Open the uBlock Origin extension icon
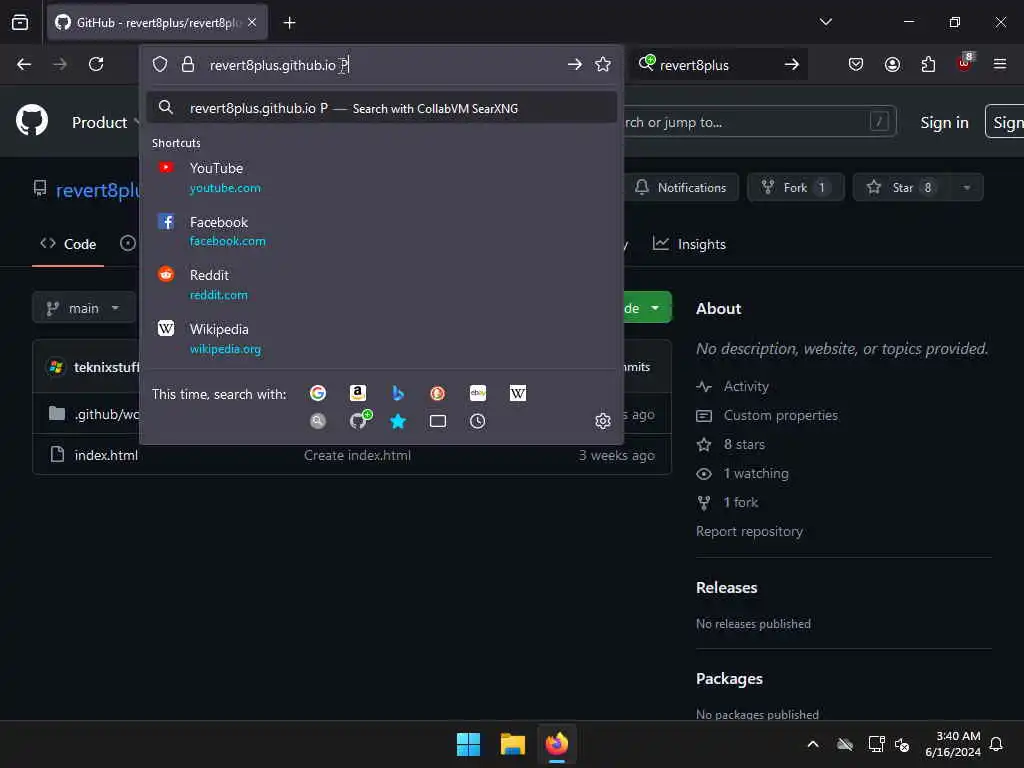 (965, 63)
